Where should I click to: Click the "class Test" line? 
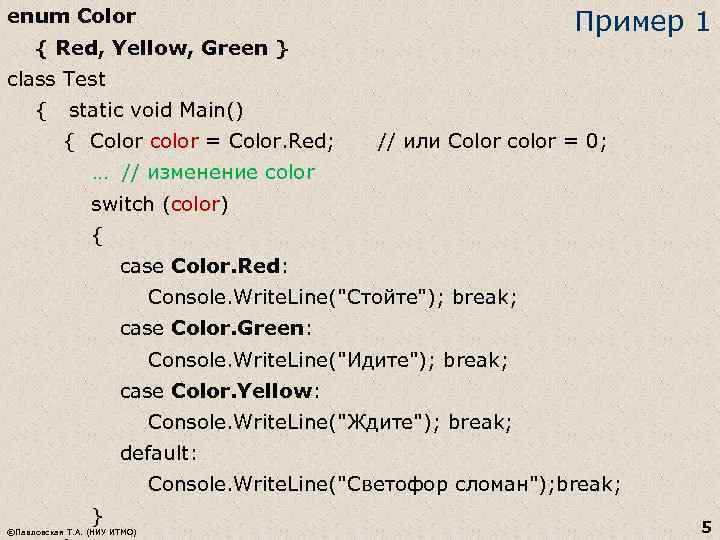coord(56,79)
